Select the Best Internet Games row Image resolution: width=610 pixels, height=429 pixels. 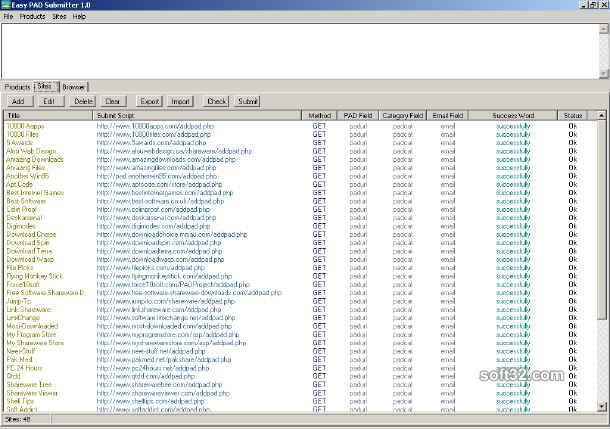pyautogui.click(x=300, y=193)
